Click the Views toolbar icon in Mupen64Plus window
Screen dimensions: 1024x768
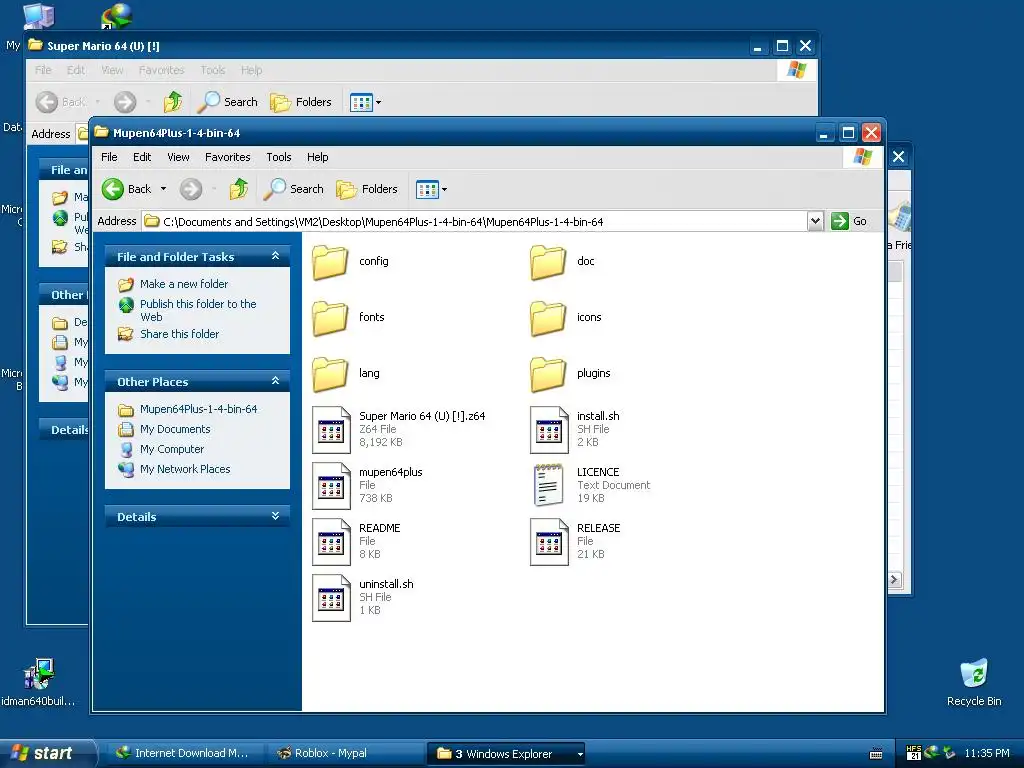(427, 189)
